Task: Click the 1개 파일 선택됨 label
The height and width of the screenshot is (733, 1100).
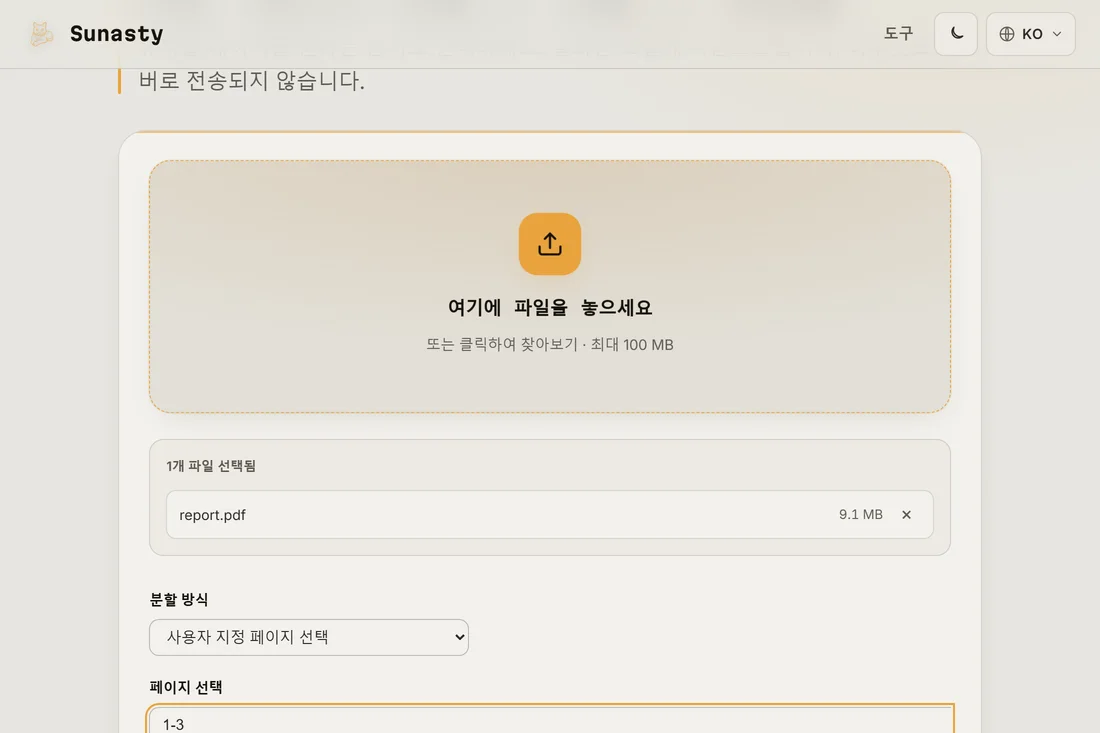Action: [211, 466]
